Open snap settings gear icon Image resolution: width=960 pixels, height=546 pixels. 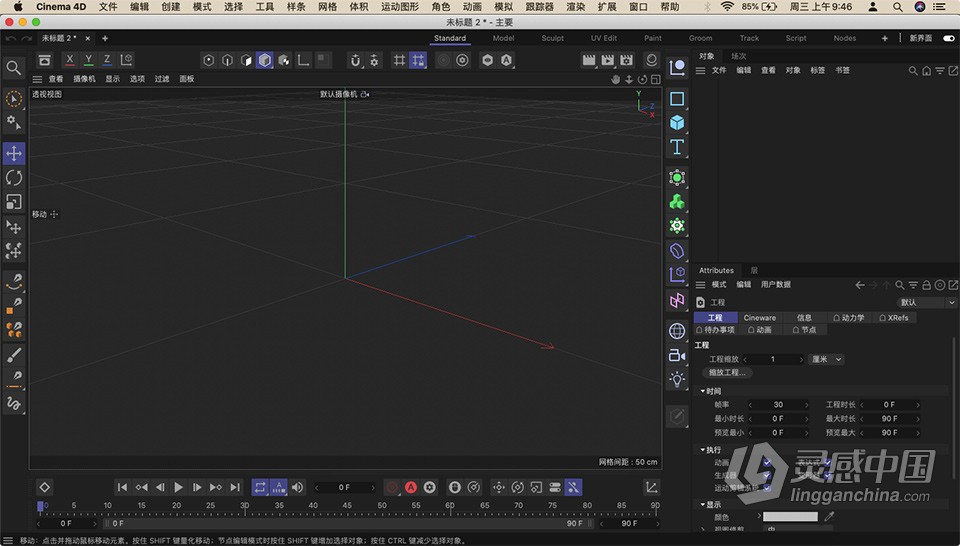[x=374, y=60]
